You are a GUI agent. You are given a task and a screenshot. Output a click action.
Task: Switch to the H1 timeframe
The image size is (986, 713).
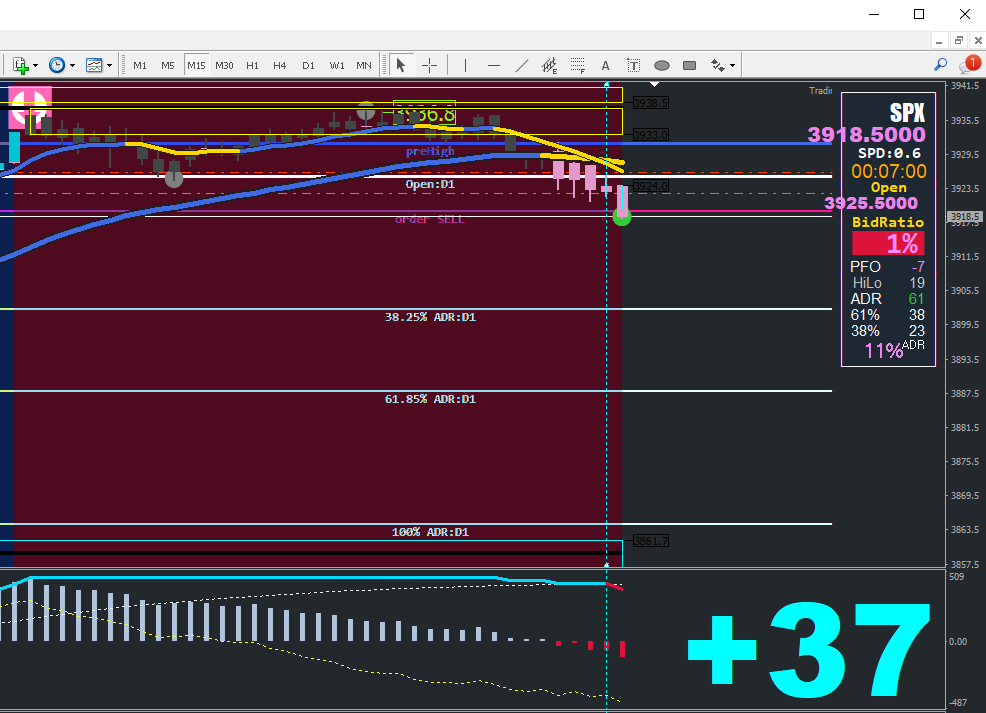point(252,65)
